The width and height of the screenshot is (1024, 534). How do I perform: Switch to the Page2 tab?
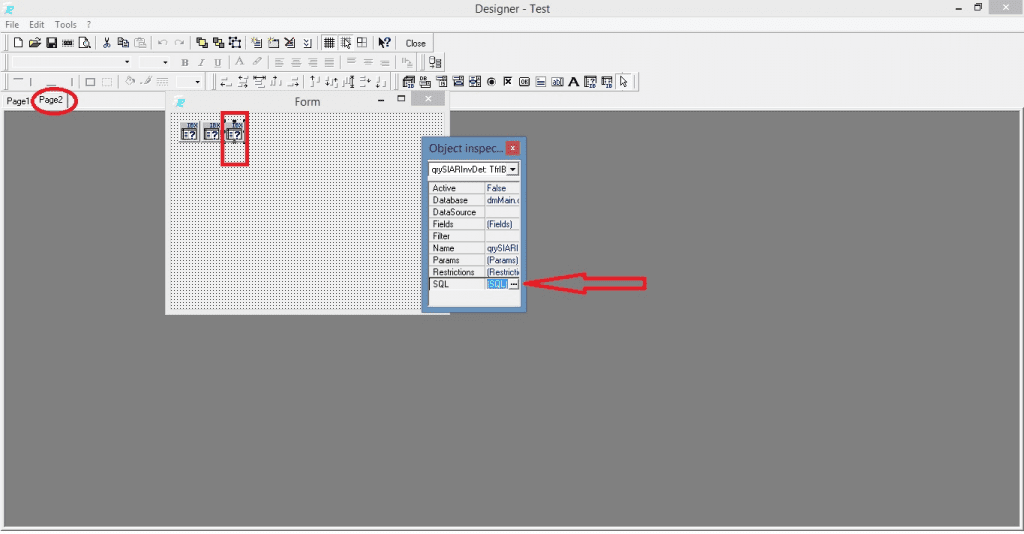pos(51,100)
